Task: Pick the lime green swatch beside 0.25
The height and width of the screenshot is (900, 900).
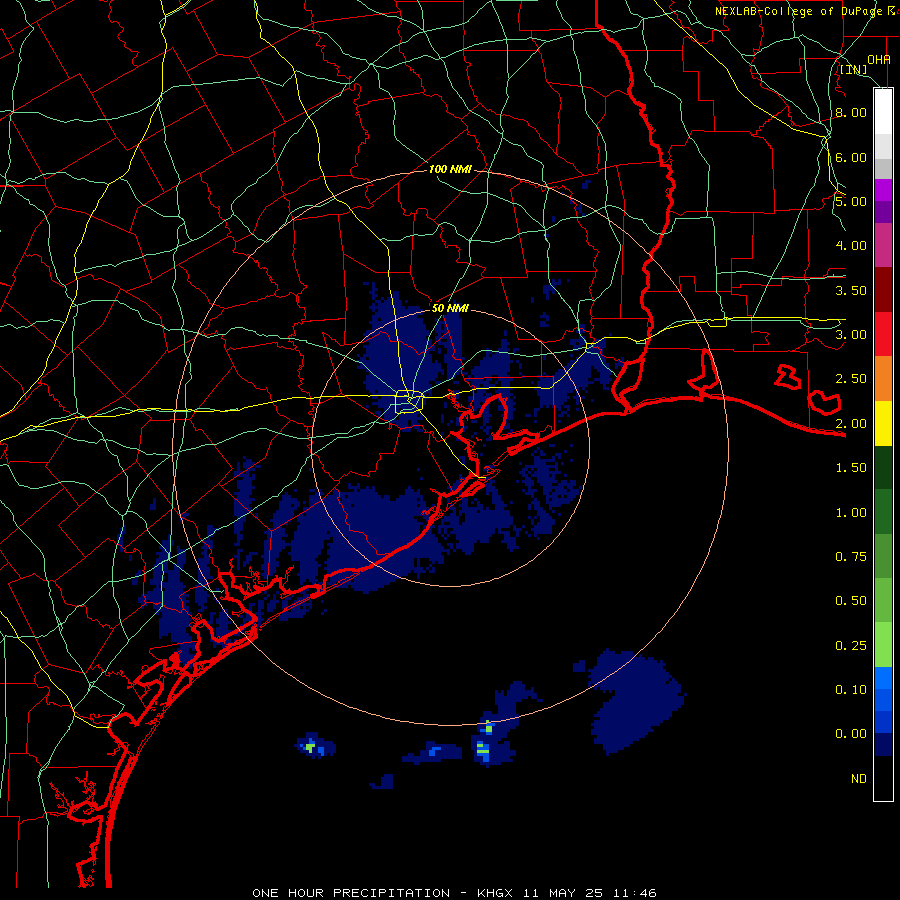Action: [883, 645]
